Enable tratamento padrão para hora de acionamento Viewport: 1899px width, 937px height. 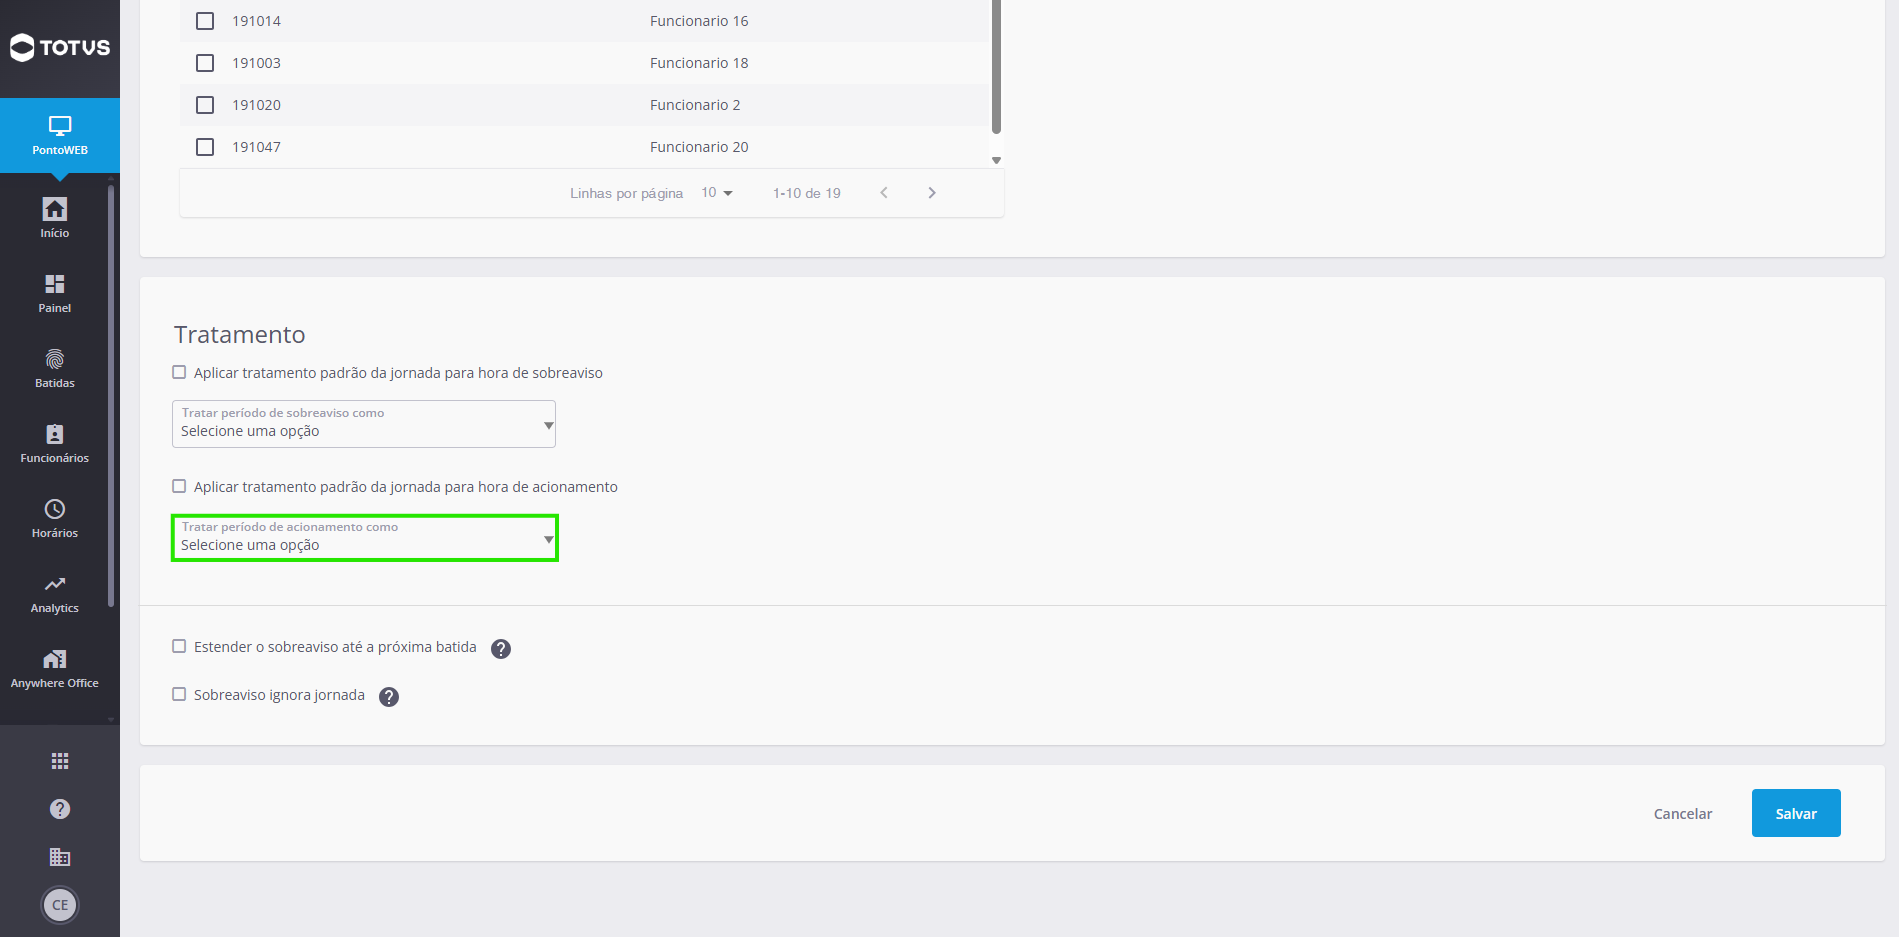click(179, 486)
